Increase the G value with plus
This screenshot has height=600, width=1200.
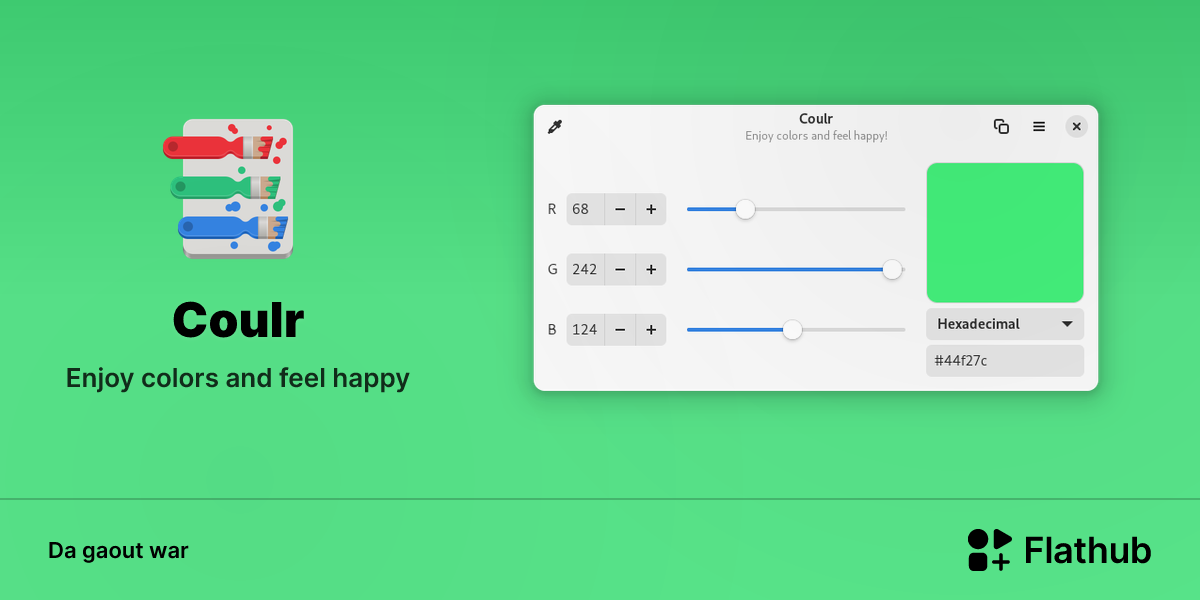pos(651,269)
